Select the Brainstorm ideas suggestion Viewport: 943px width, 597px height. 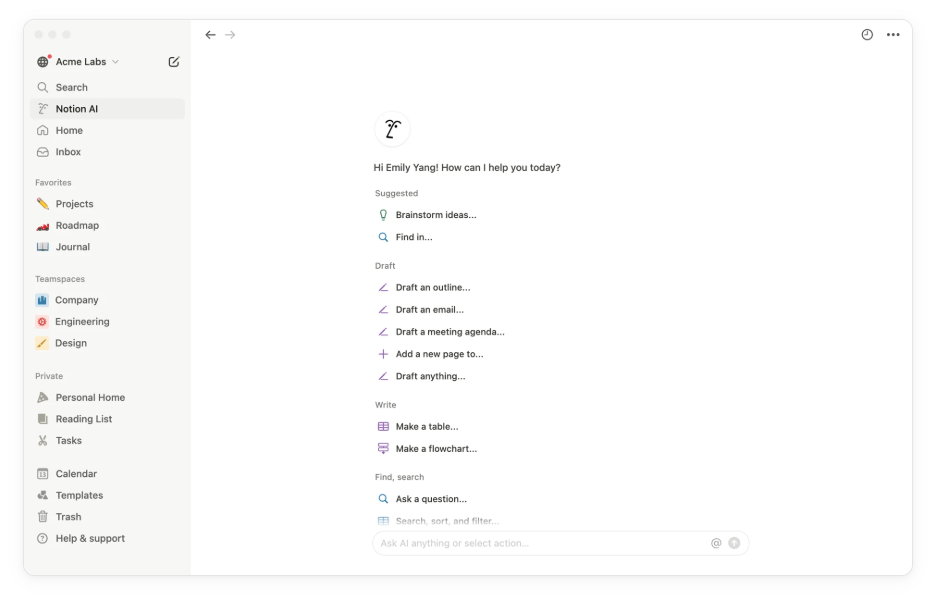(x=436, y=215)
